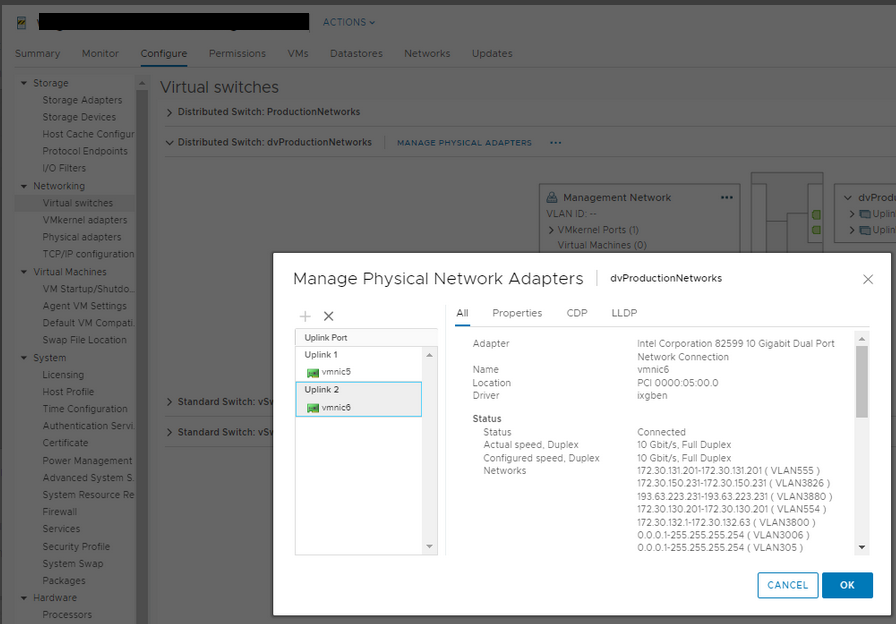
Task: Open Licensing in sidebar
Action: click(63, 375)
